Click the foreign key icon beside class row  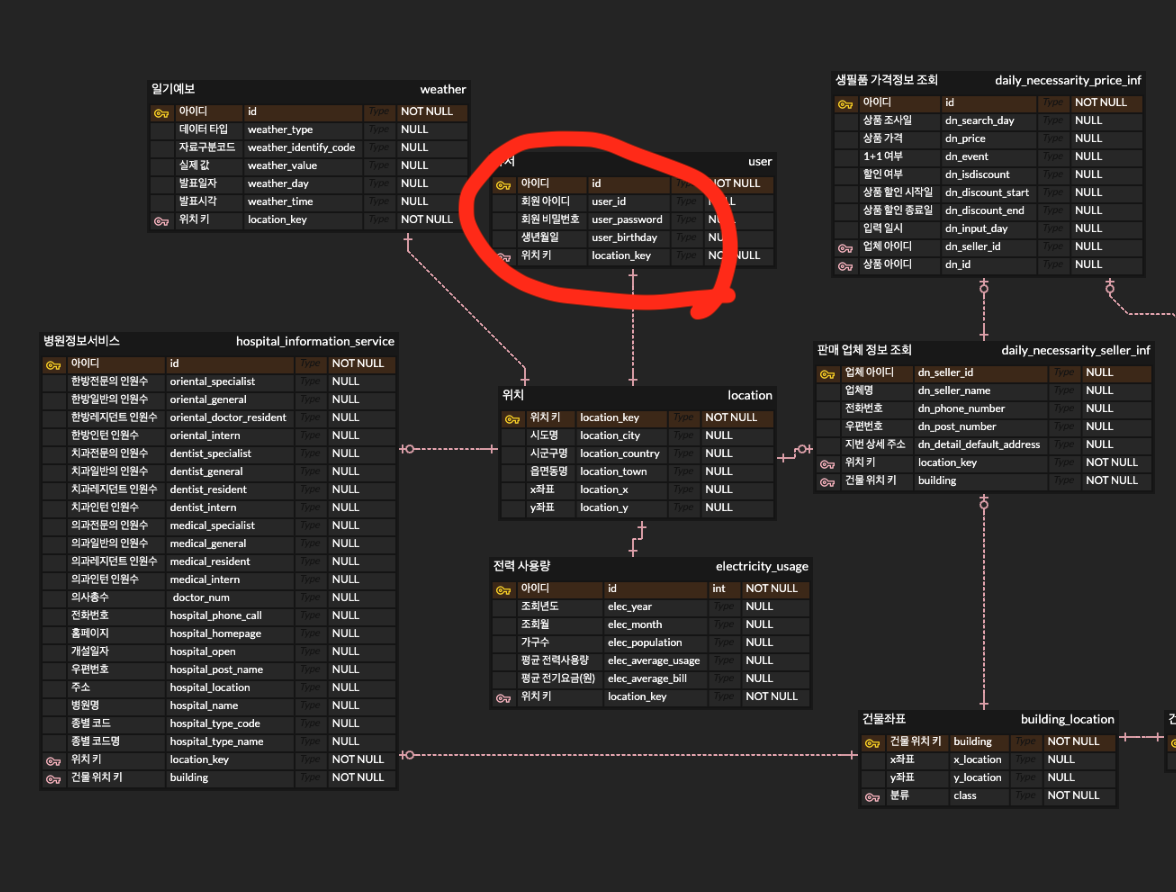click(x=872, y=797)
